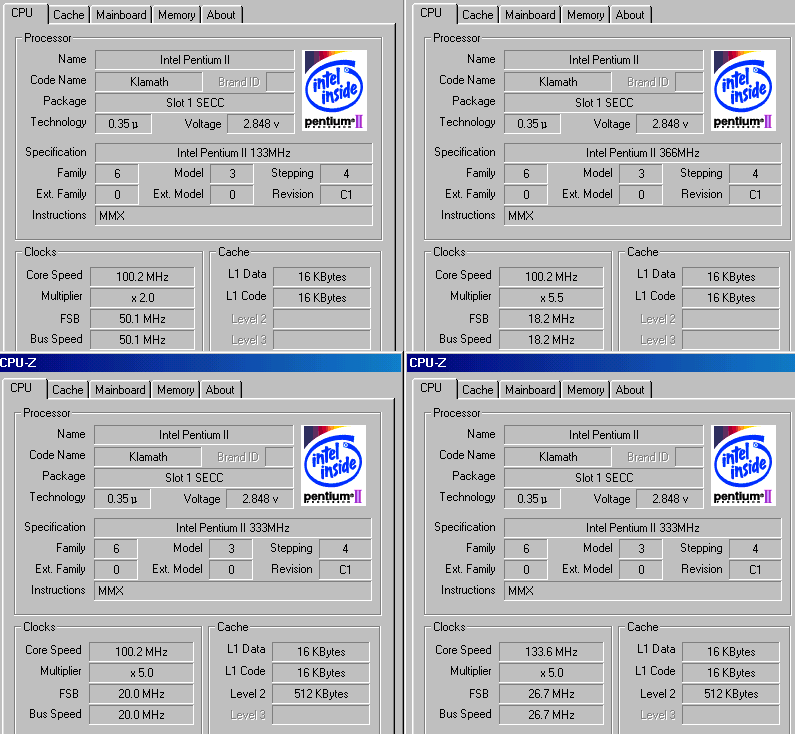Click Name 'Intel Pentium II' in the 133MHz window
This screenshot has height=734, width=795.
195,60
